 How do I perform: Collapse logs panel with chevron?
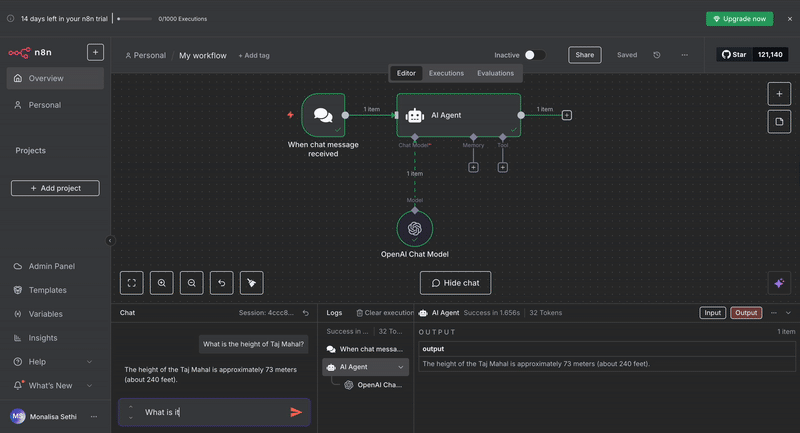click(788, 313)
